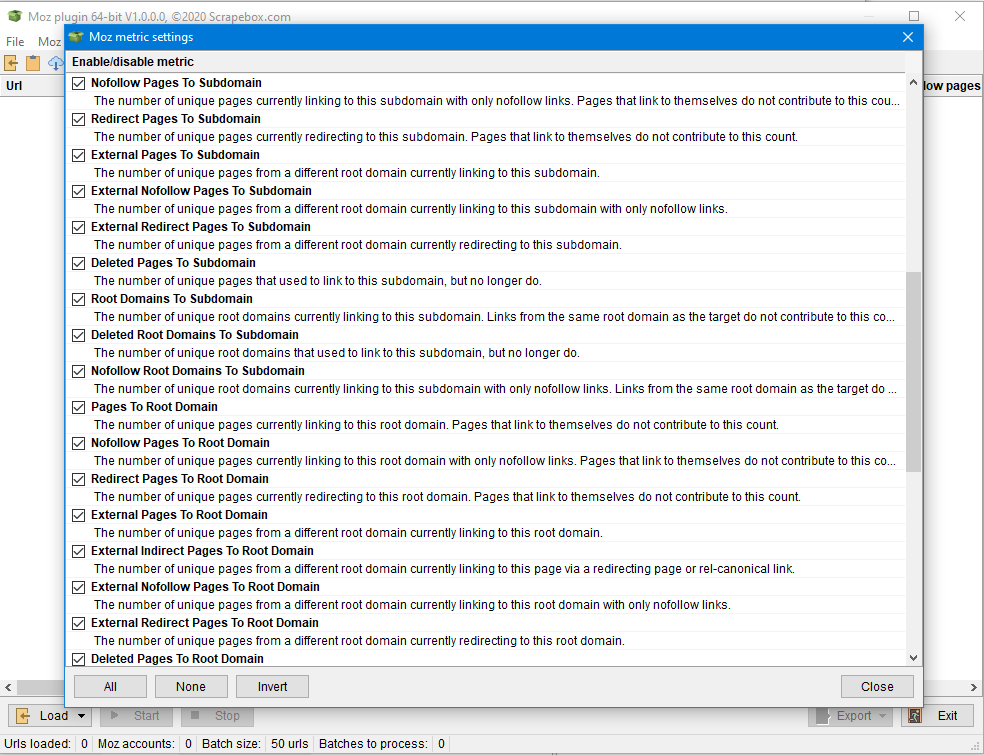The width and height of the screenshot is (984, 755).
Task: Click the Moz plugin title bar icon
Action: click(x=14, y=16)
